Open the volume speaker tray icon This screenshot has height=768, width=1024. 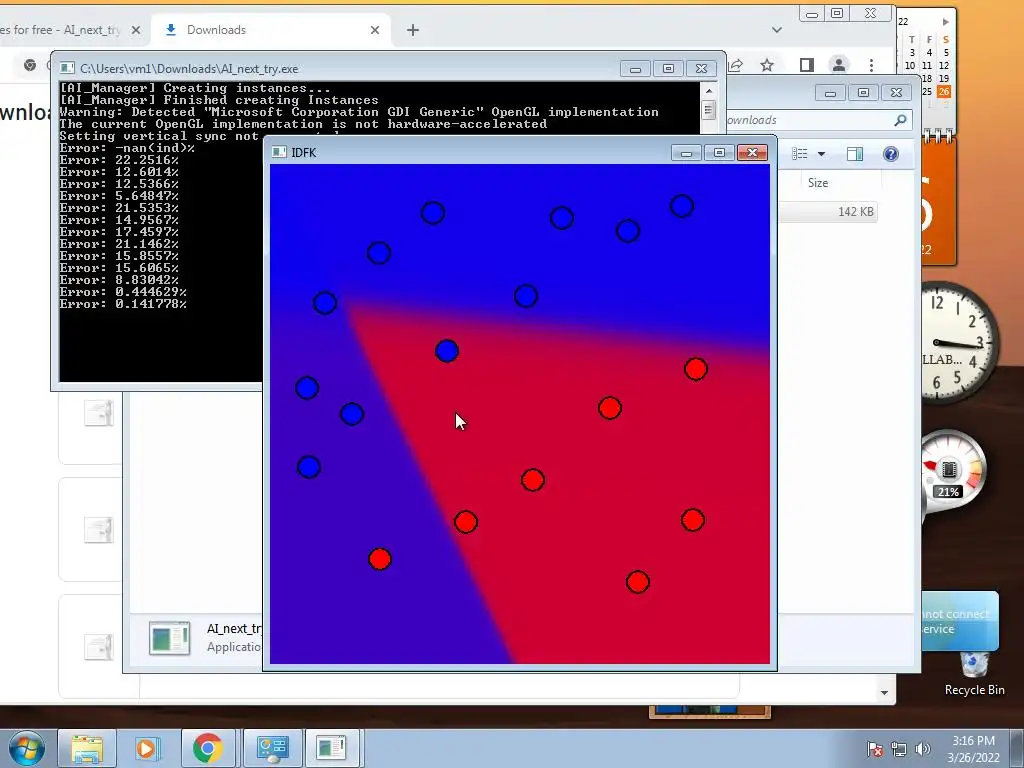click(x=922, y=749)
